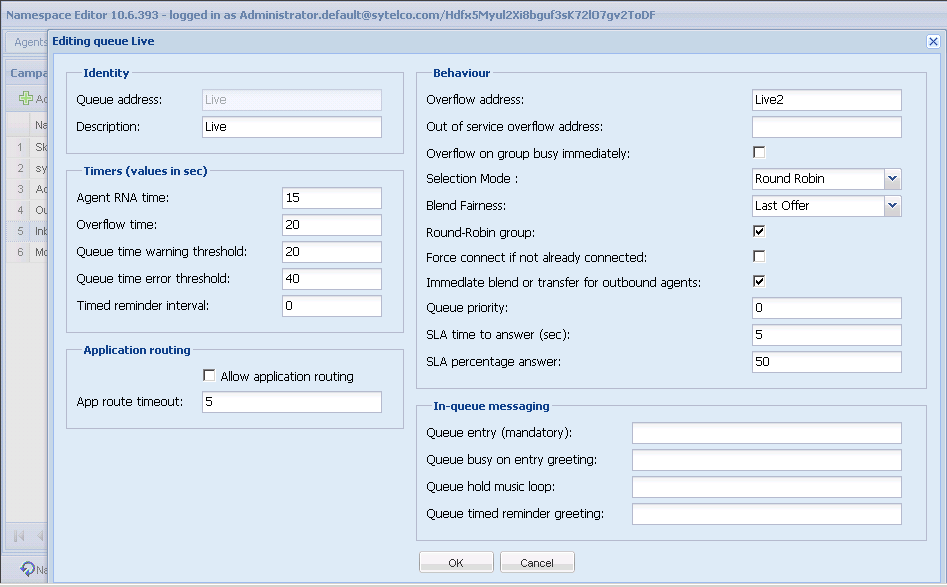The width and height of the screenshot is (947, 587).
Task: Select row 1 in the background grid
Action: tap(27, 147)
